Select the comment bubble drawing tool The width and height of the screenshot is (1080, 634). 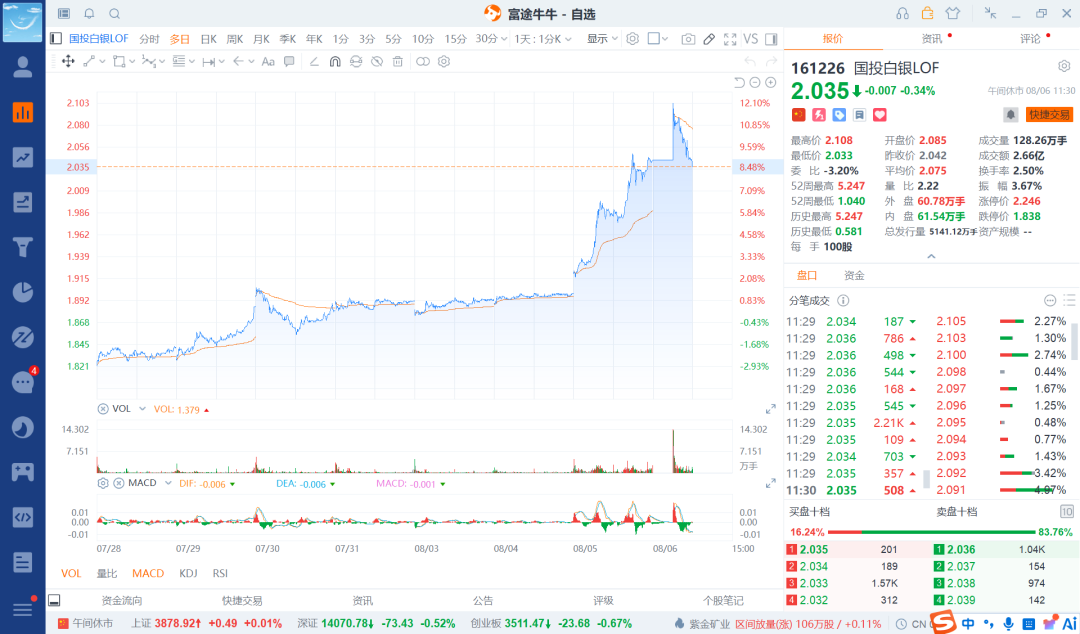tap(289, 61)
